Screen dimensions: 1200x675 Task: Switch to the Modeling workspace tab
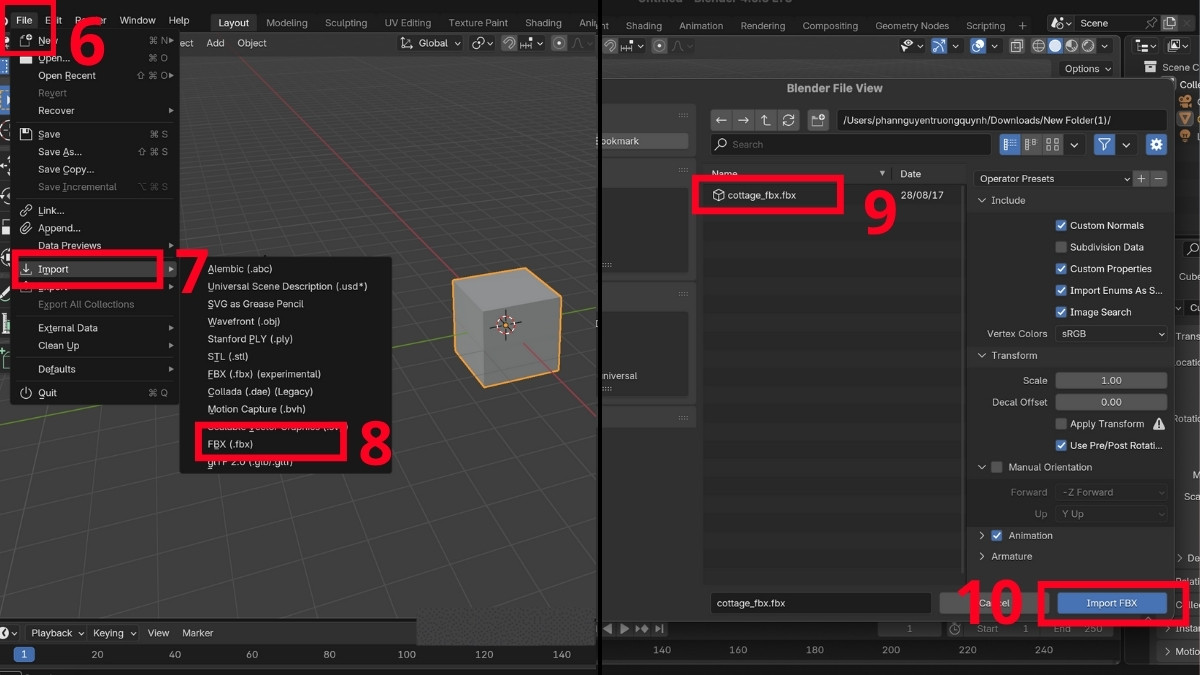[x=287, y=23]
